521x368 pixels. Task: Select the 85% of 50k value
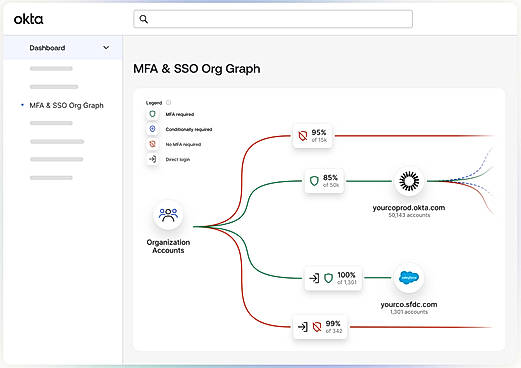click(x=331, y=181)
